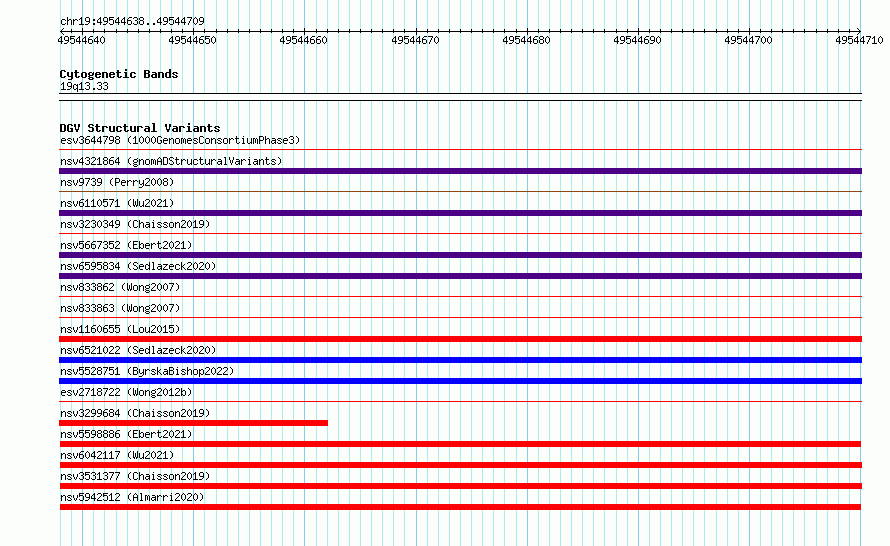Screen dimensions: 890x546
Task: Click the blue bar under nsv6521022
Action: [x=460, y=360]
